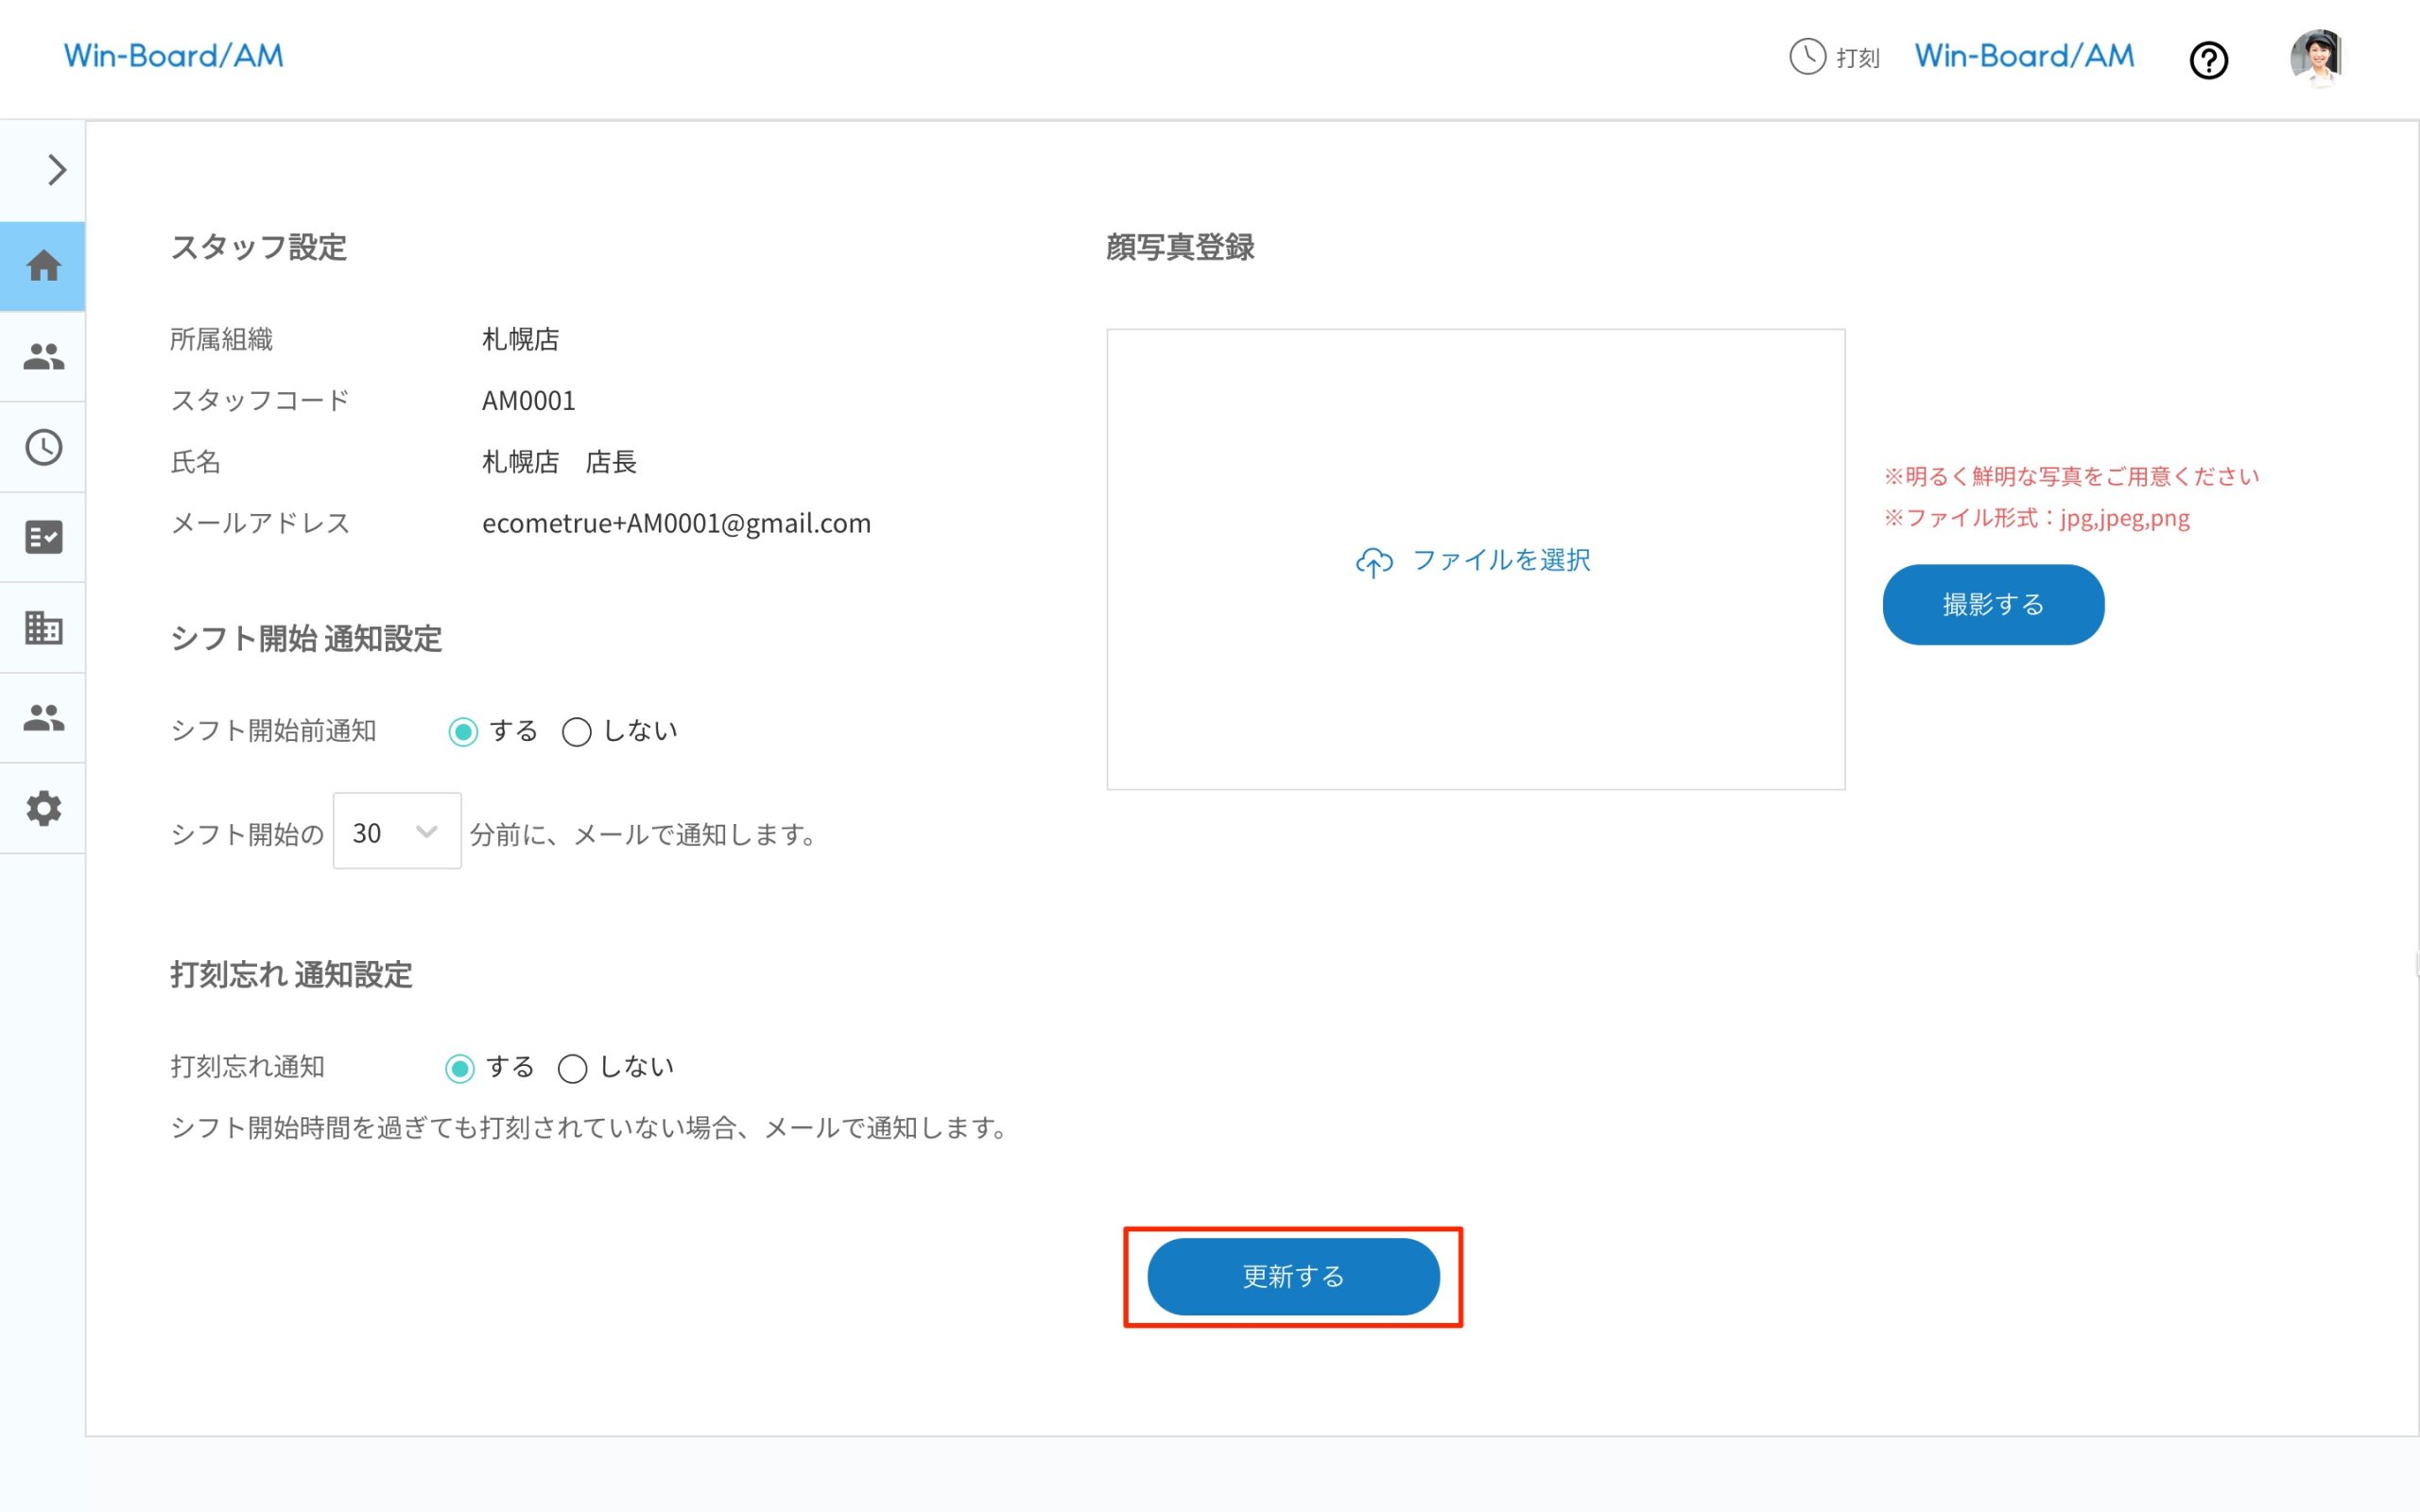This screenshot has width=2420, height=1512.
Task: Click the Win-Board/AM logo top left
Action: [173, 55]
